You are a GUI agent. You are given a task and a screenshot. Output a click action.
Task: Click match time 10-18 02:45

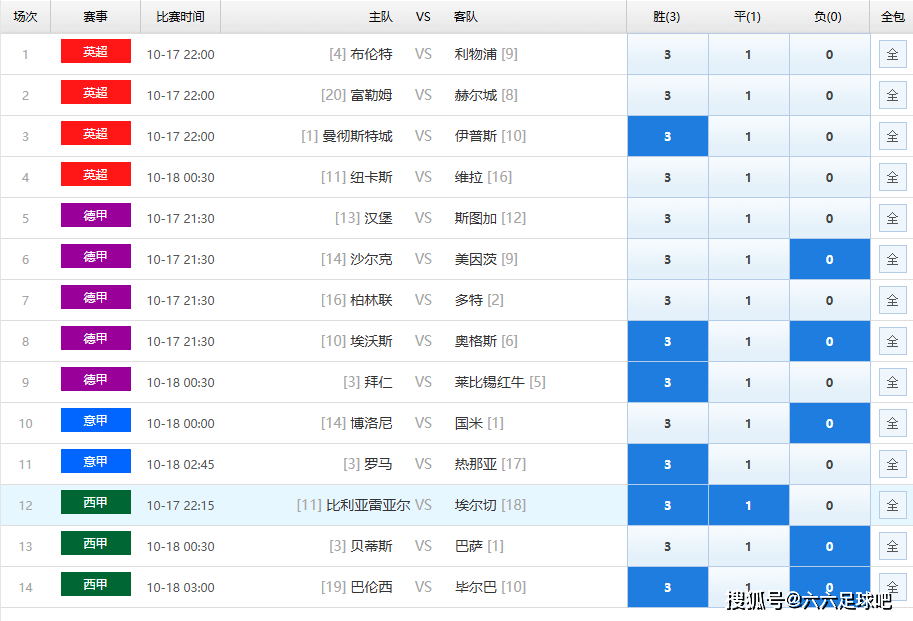click(181, 464)
